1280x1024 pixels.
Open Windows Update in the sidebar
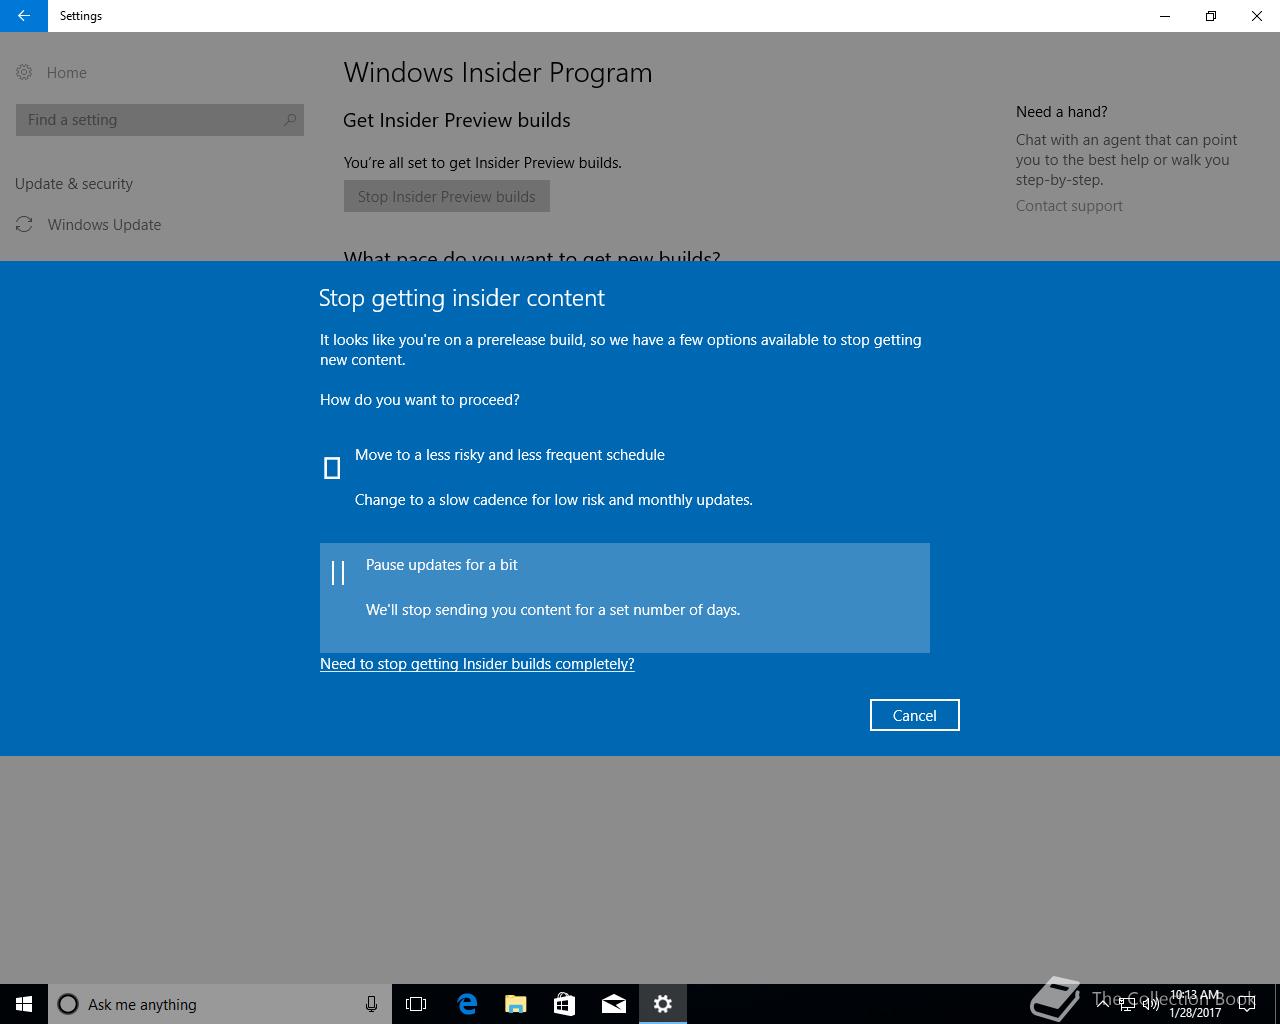88,224
